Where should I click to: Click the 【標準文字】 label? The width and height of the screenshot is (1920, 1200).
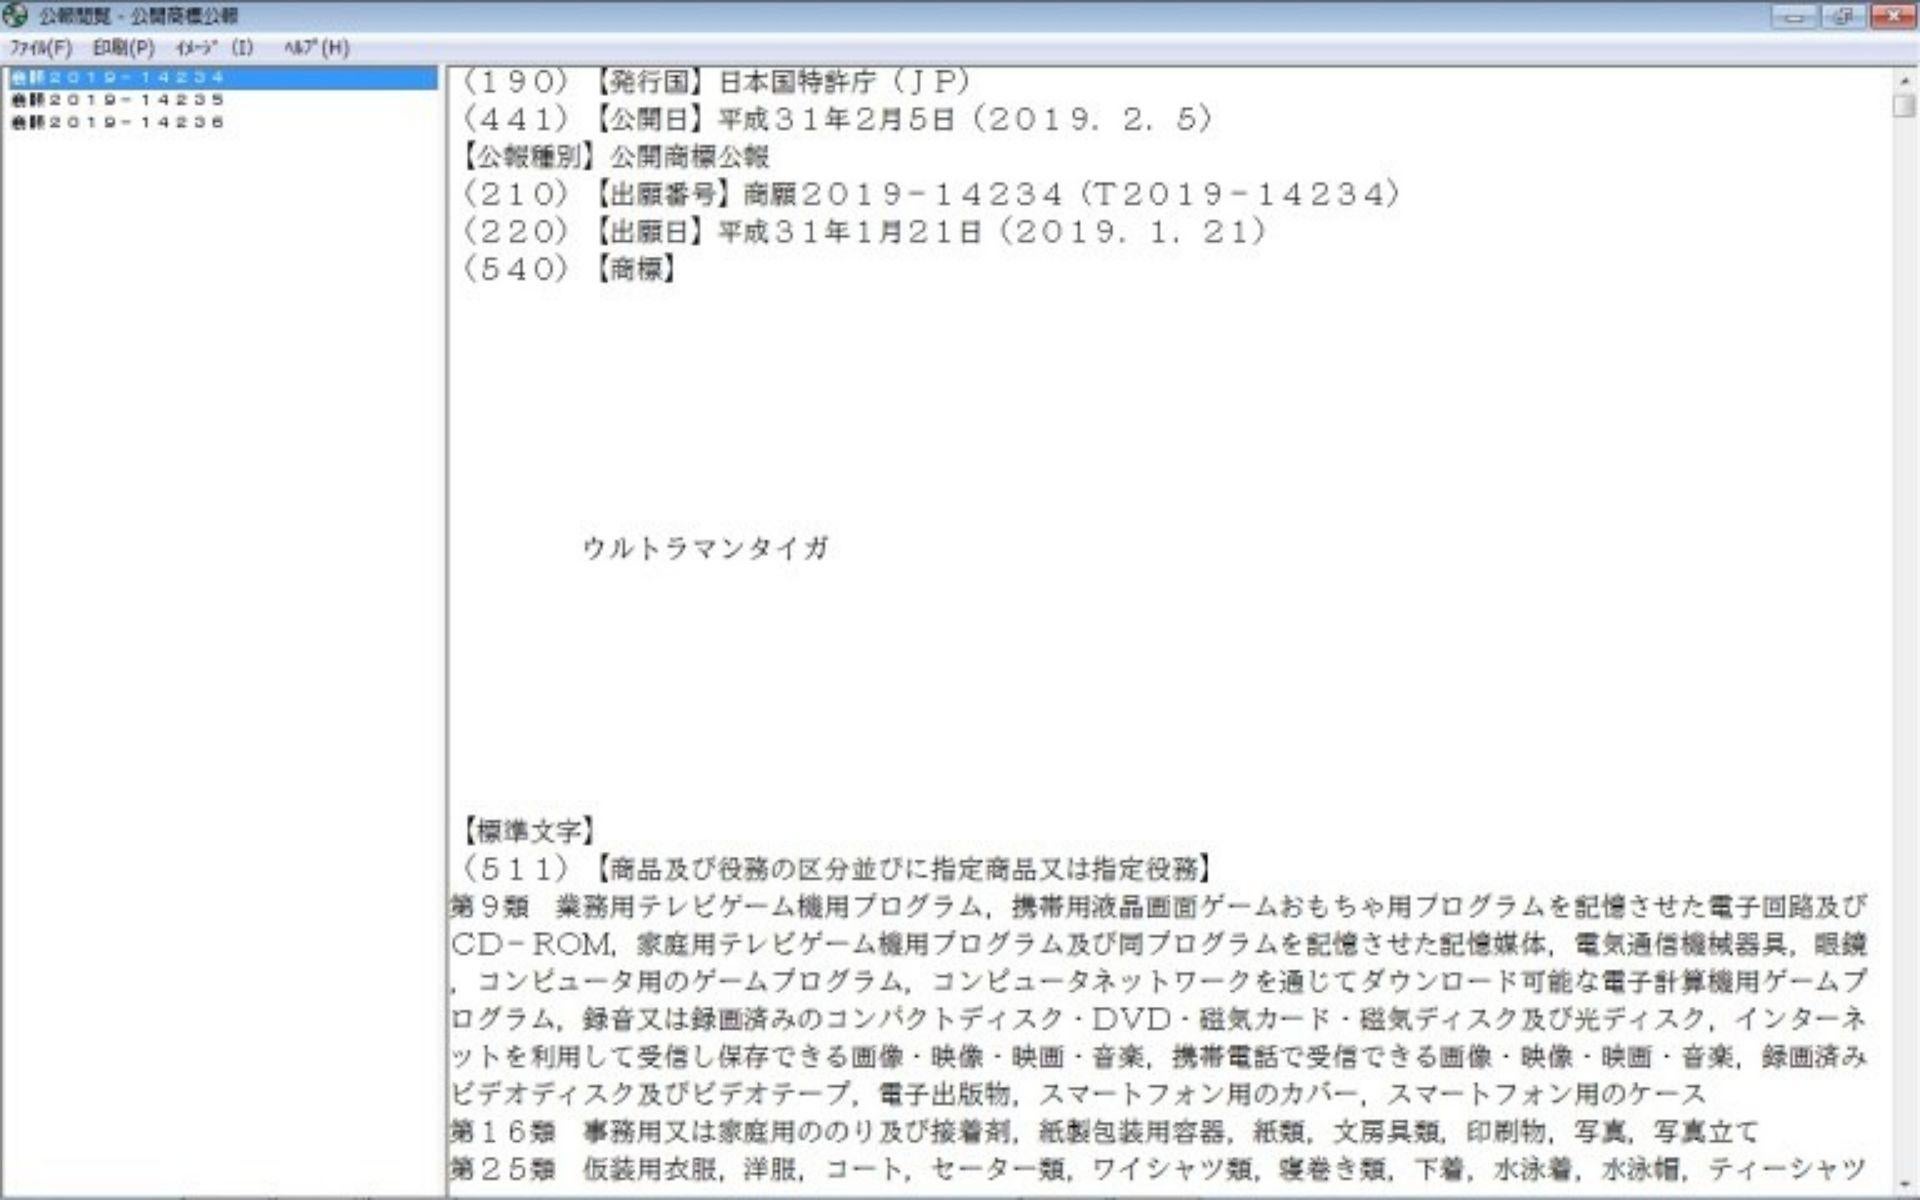click(x=528, y=830)
